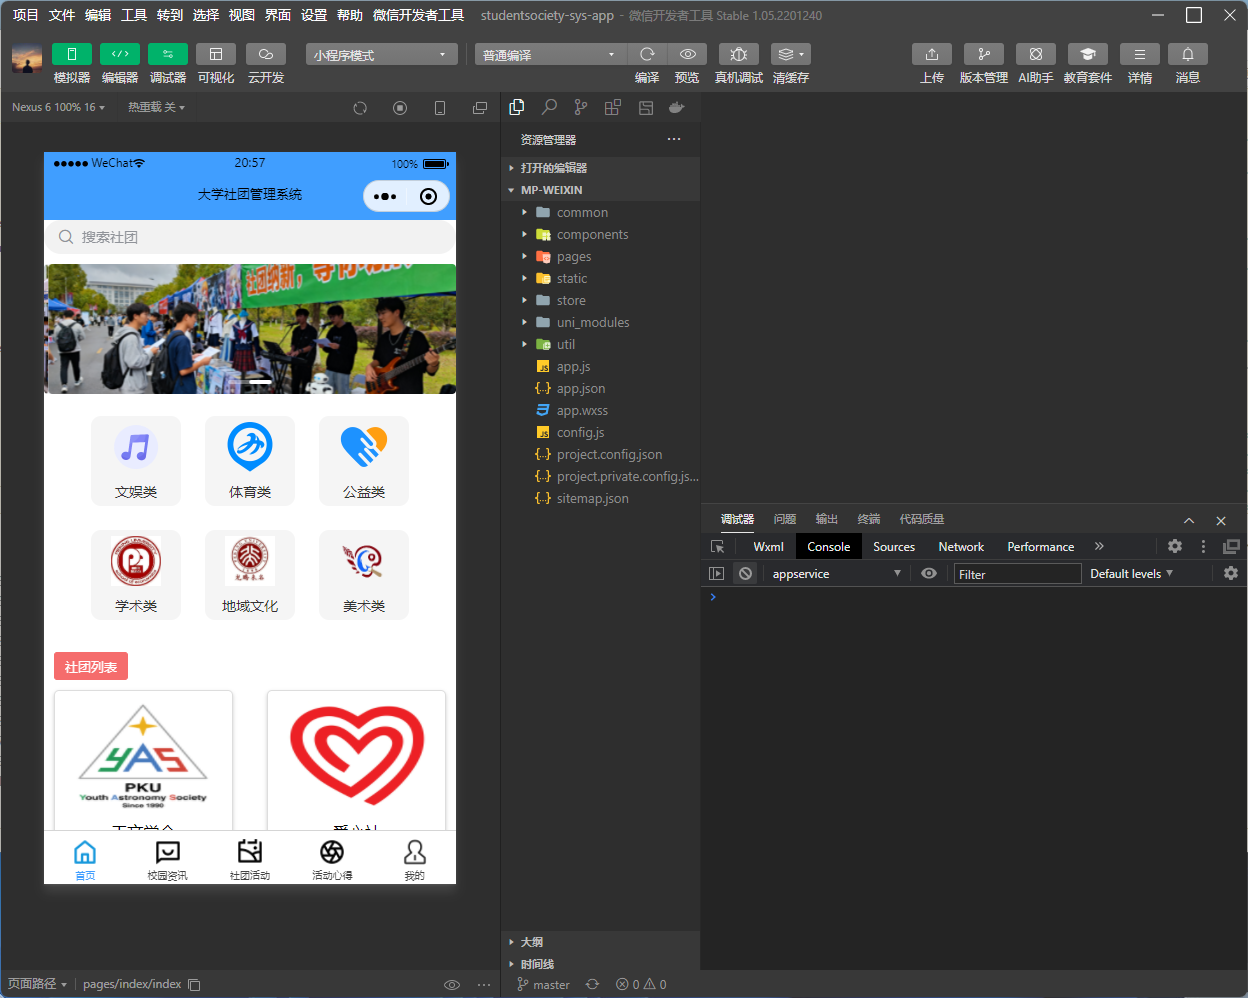Click the simulator stop icon
The height and width of the screenshot is (998, 1248).
(x=400, y=108)
